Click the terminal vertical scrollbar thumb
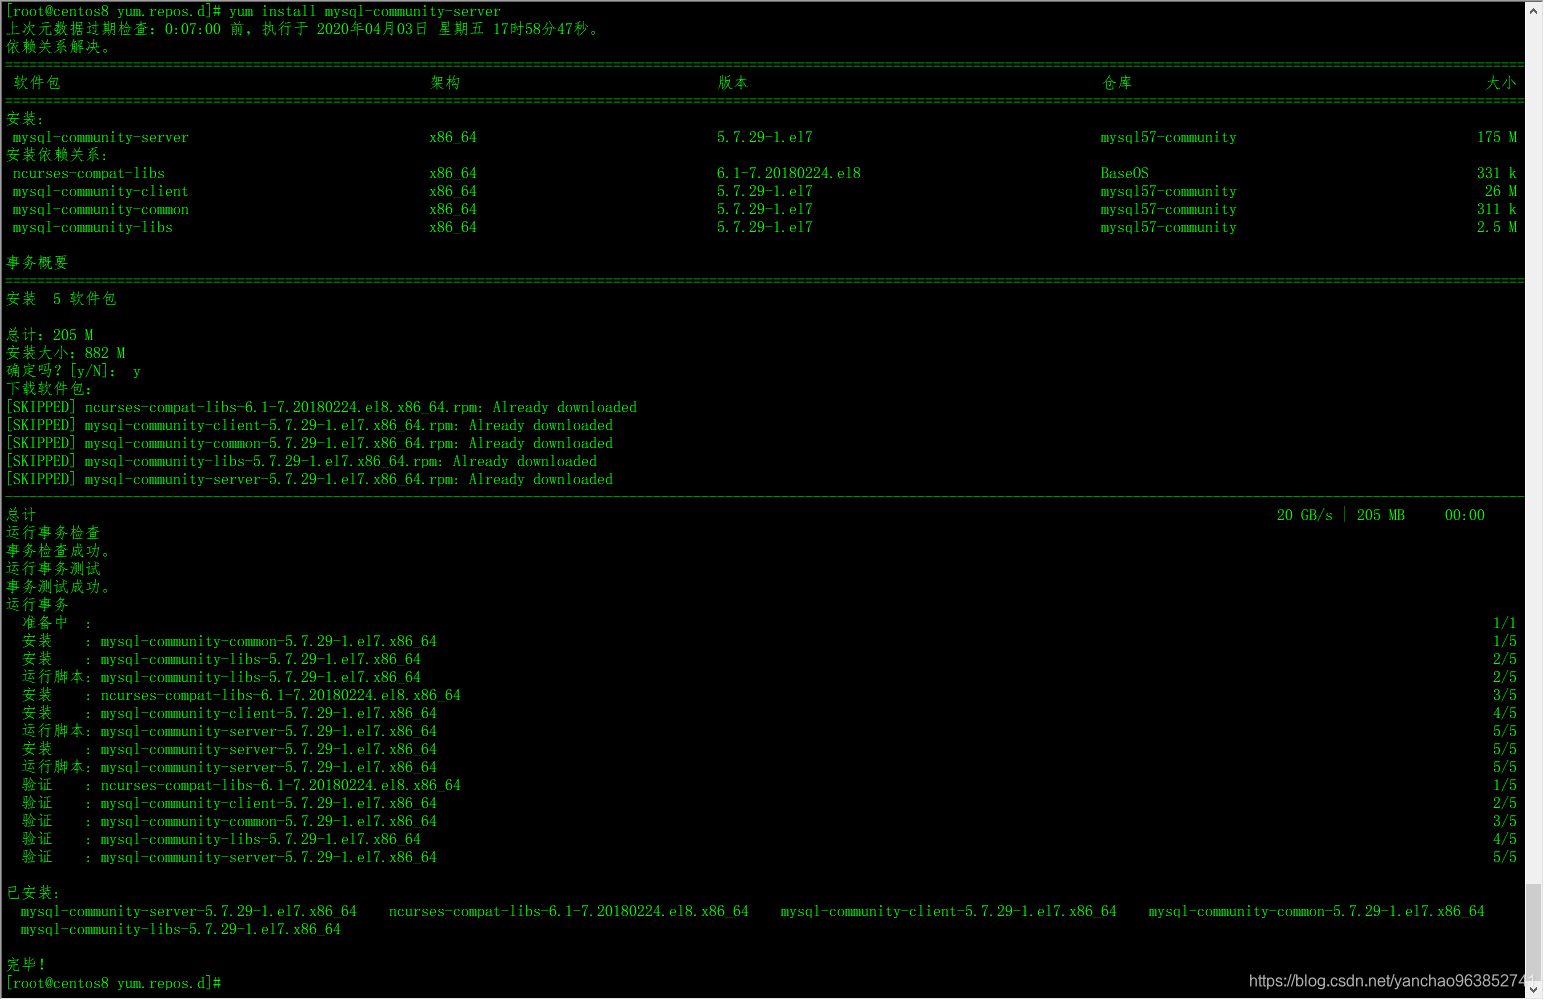 coord(1534,931)
